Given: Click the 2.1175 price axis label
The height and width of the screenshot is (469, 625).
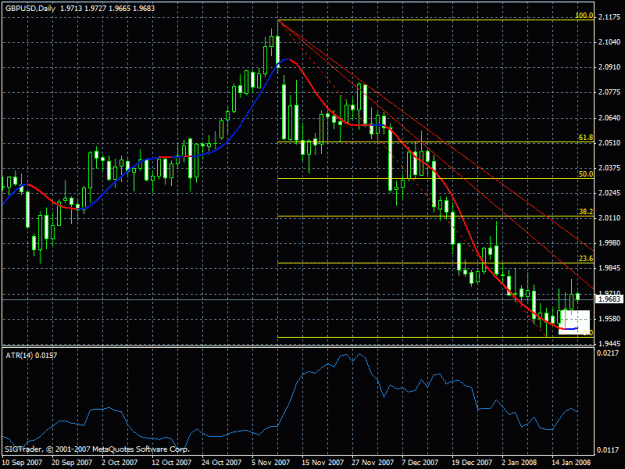Looking at the screenshot, I should (609, 17).
